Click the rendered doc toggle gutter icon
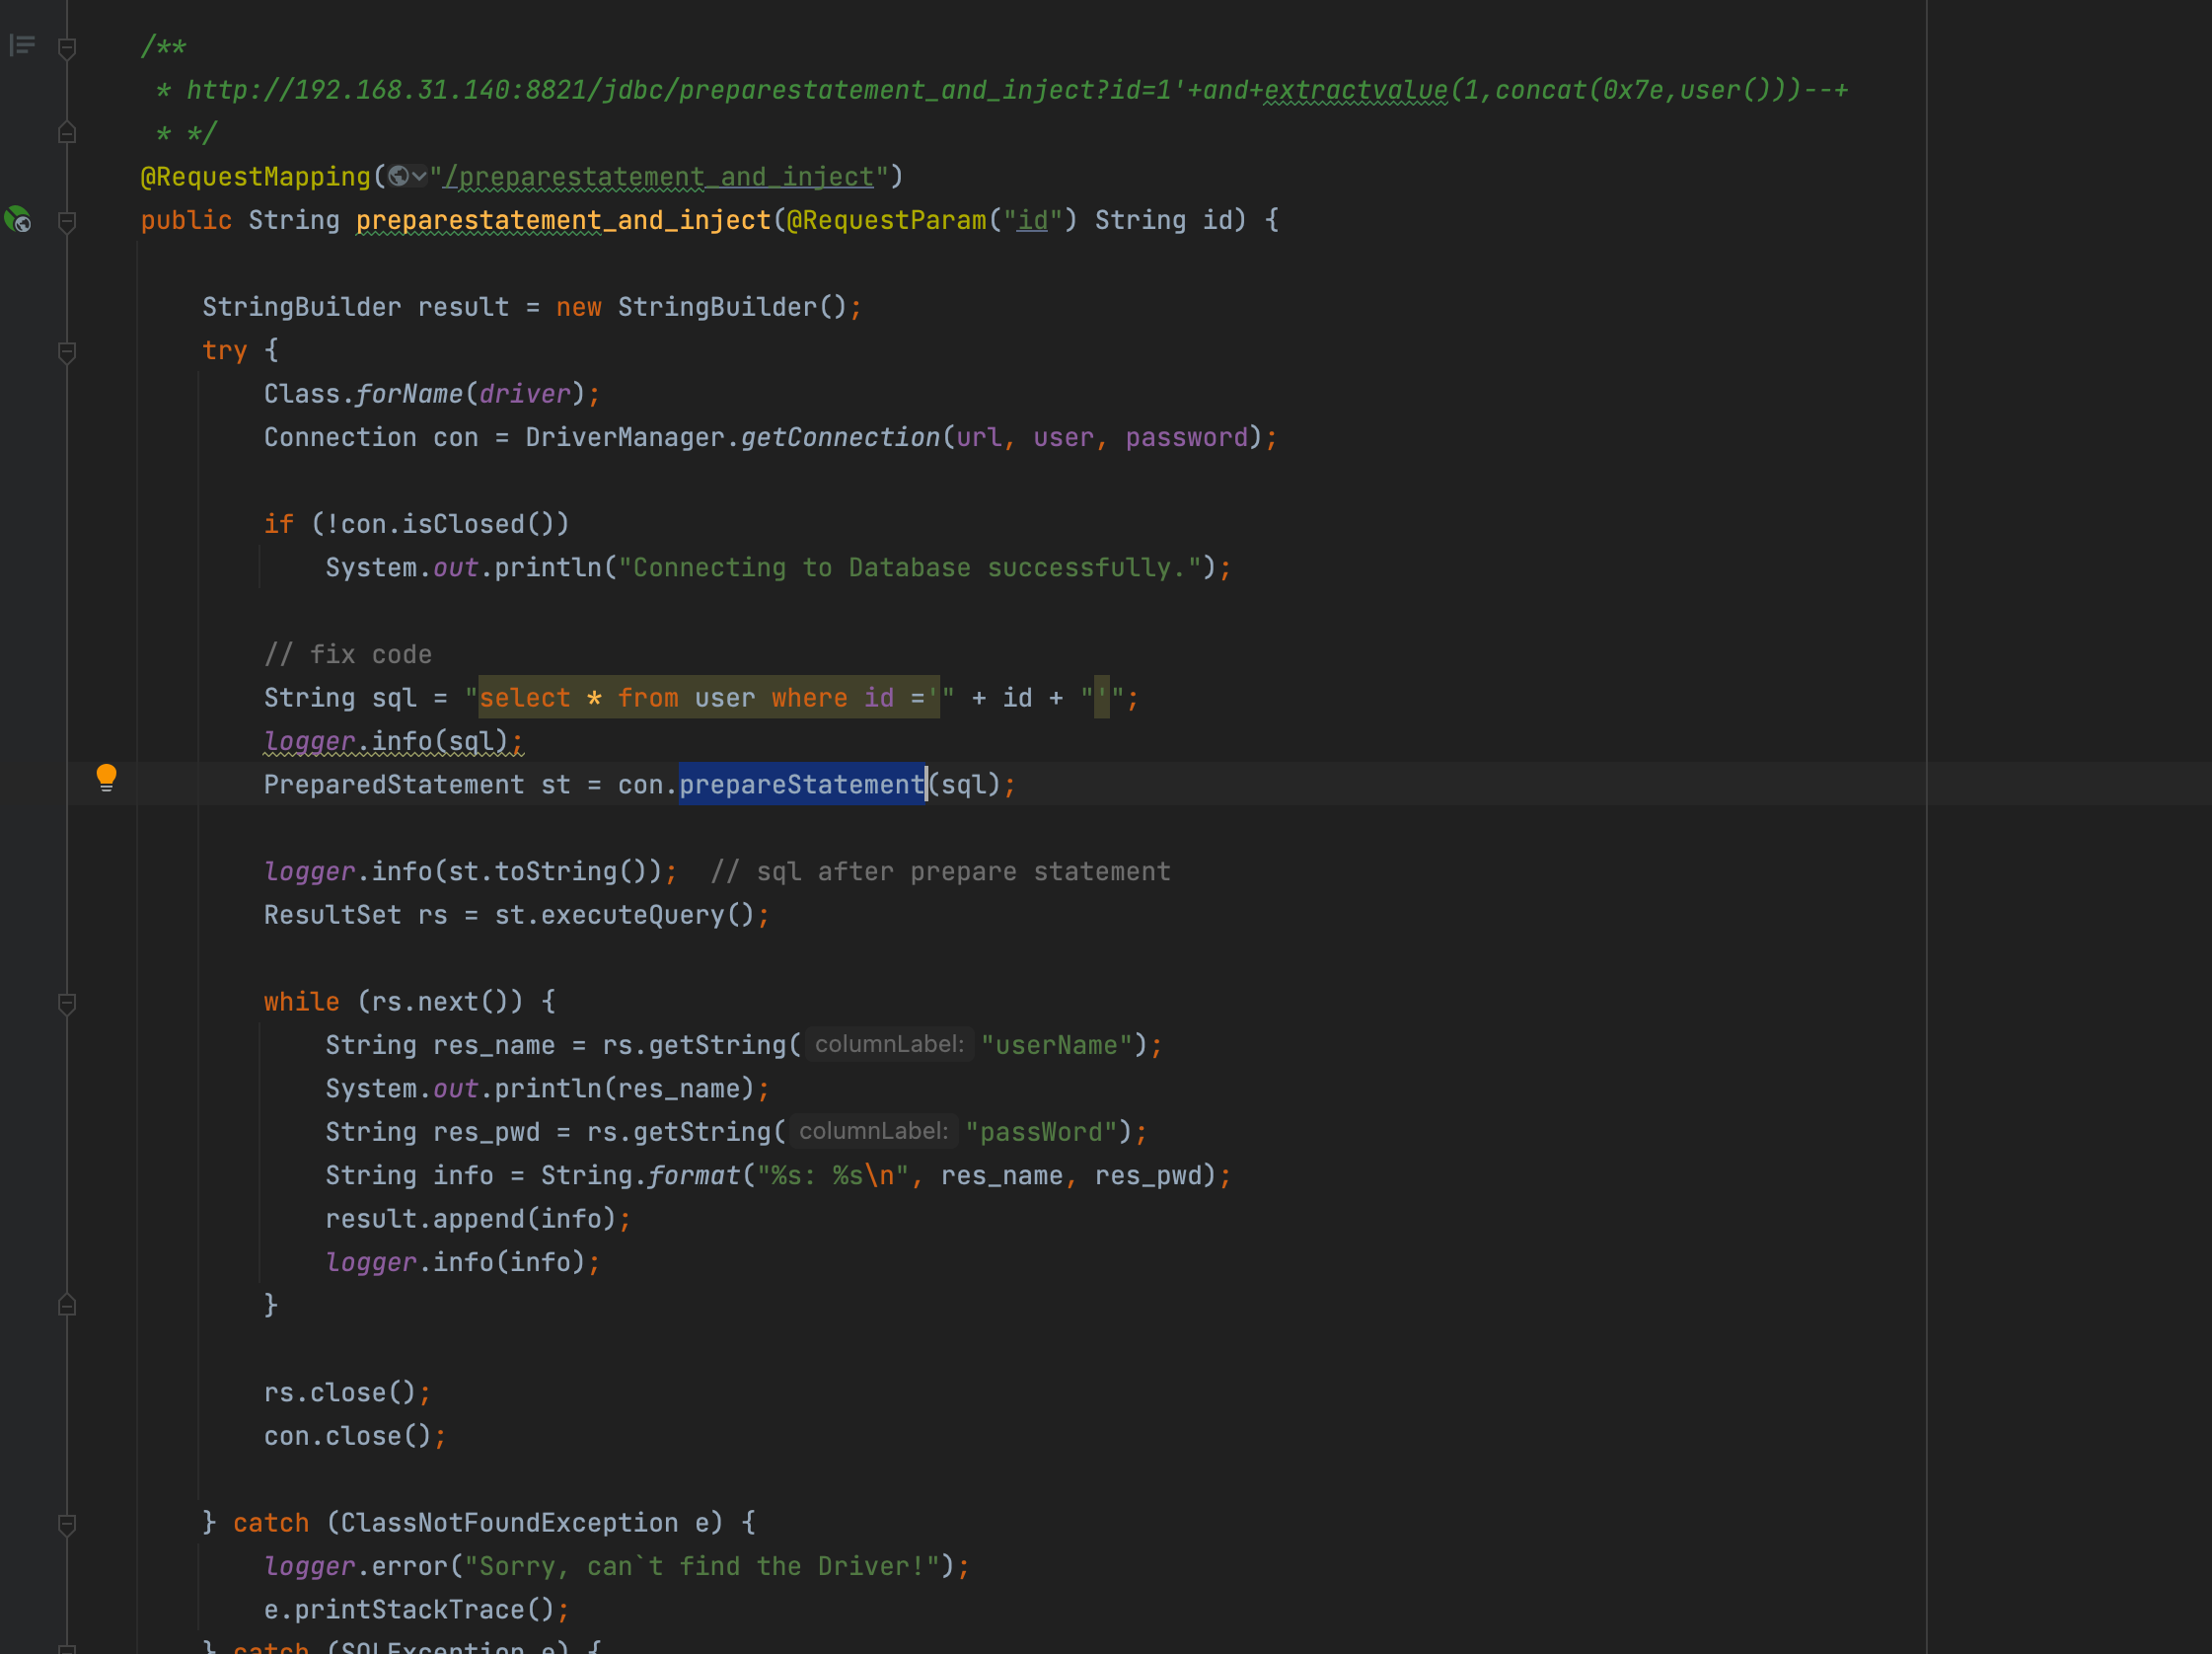This screenshot has width=2212, height=1654. point(22,45)
